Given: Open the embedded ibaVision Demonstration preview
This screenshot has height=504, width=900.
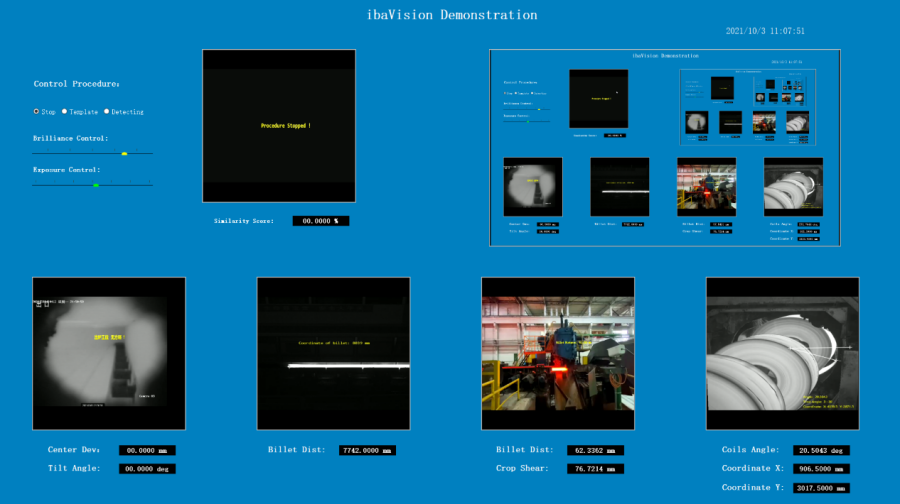Looking at the screenshot, I should [665, 148].
